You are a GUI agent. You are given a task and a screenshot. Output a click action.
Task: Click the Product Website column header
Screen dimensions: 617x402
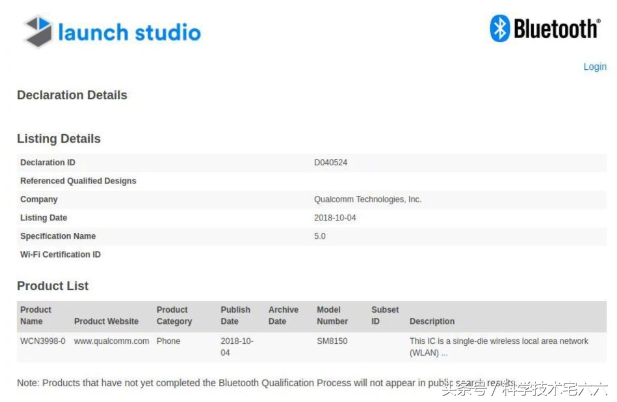pyautogui.click(x=106, y=321)
